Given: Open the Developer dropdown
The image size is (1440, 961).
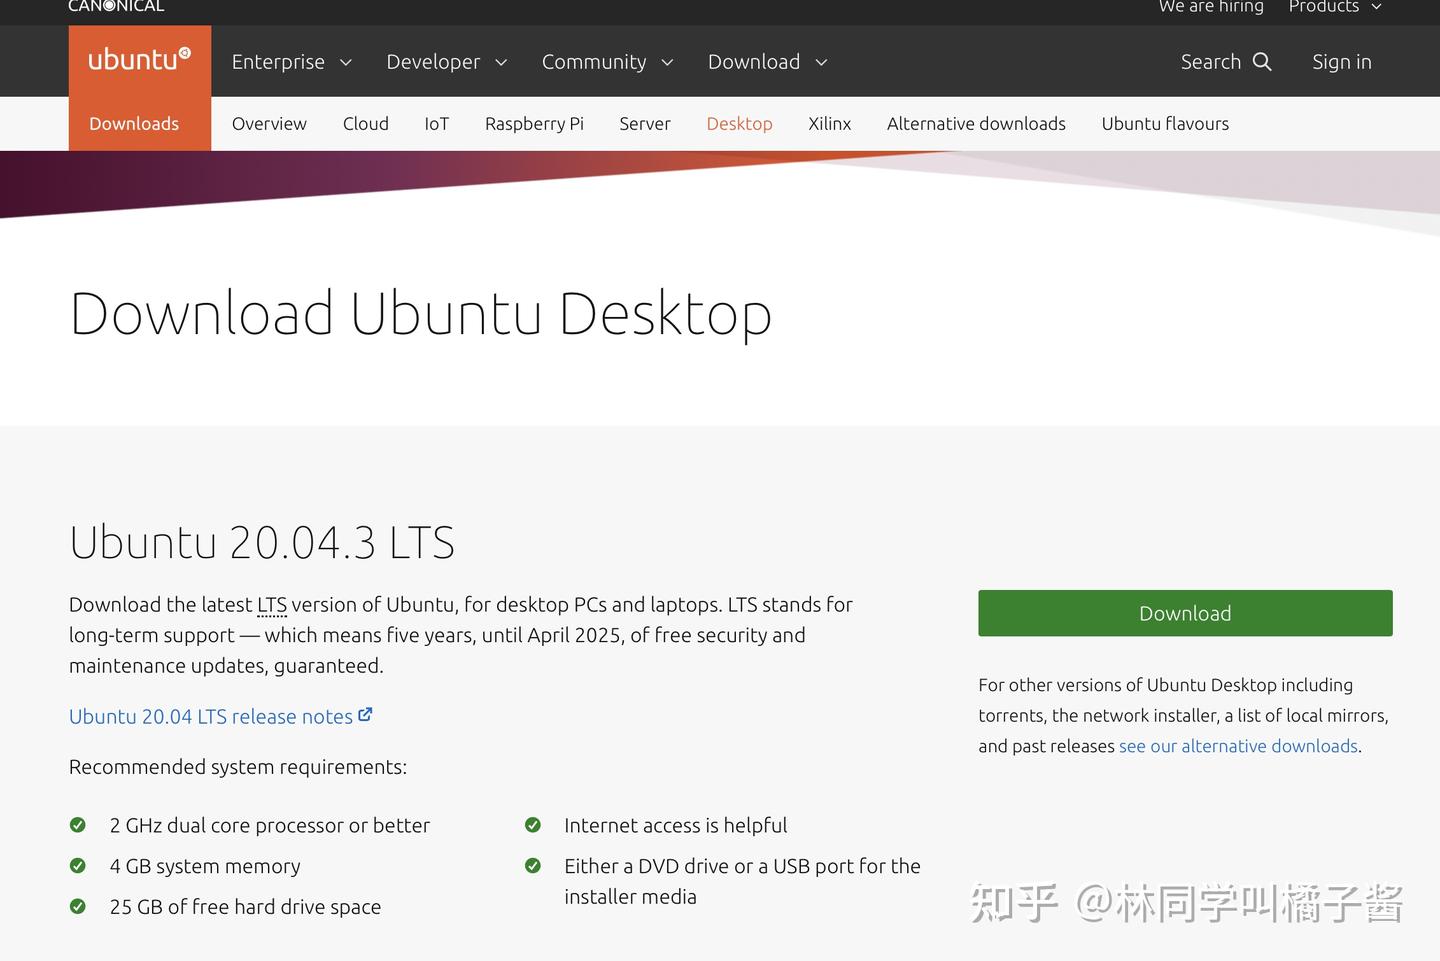Looking at the screenshot, I should point(446,61).
